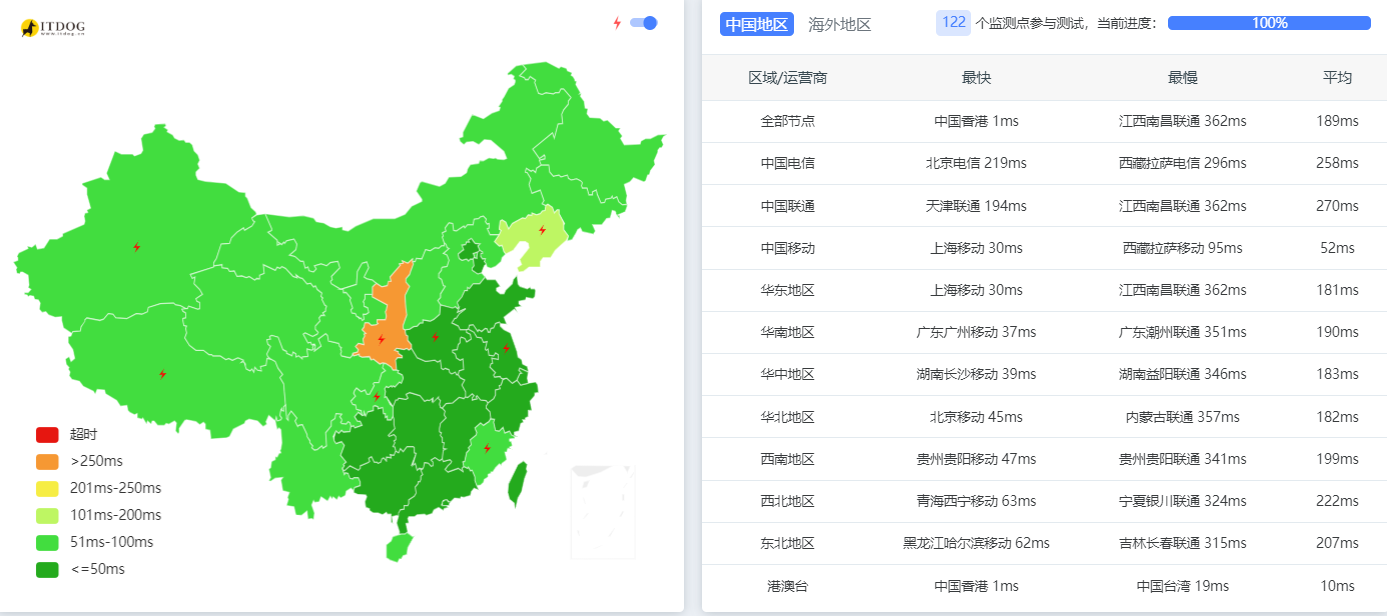Click the lightning marker on Jiangsu
This screenshot has height=616, width=1387.
[x=506, y=348]
